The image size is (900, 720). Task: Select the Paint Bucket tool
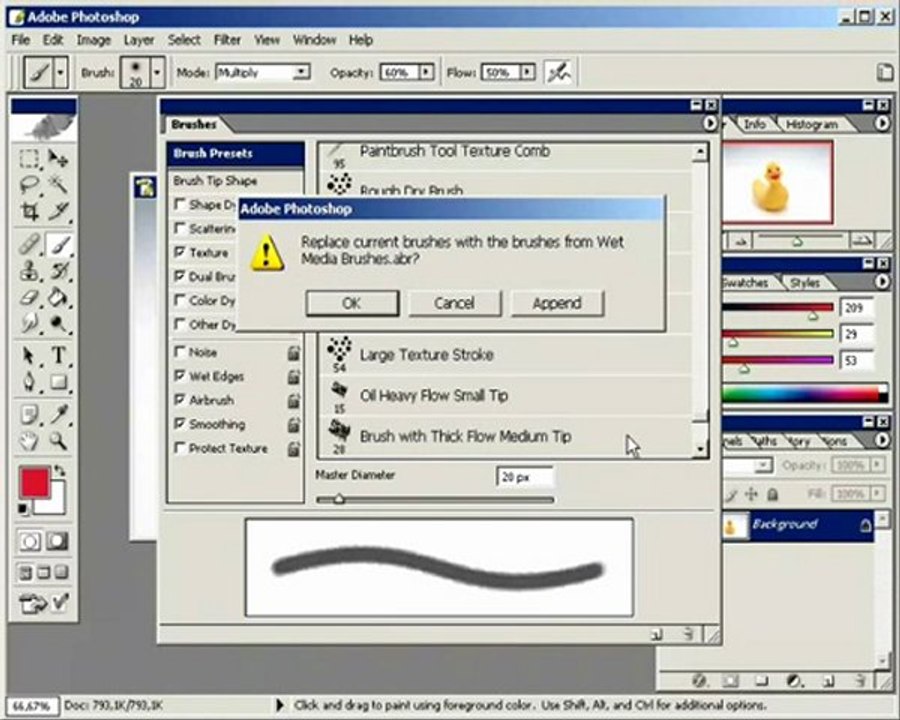[59, 297]
